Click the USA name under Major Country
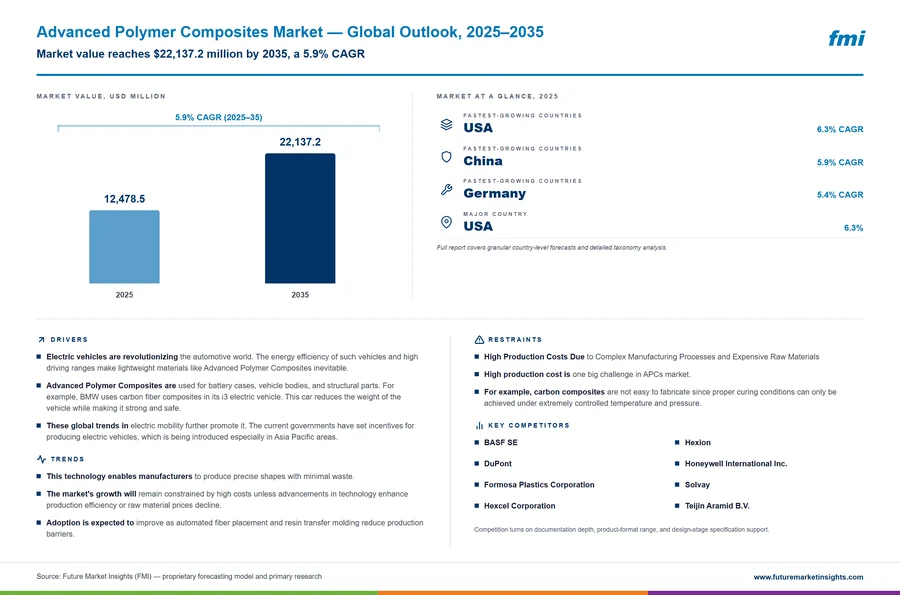This screenshot has width=900, height=595. 478,226
